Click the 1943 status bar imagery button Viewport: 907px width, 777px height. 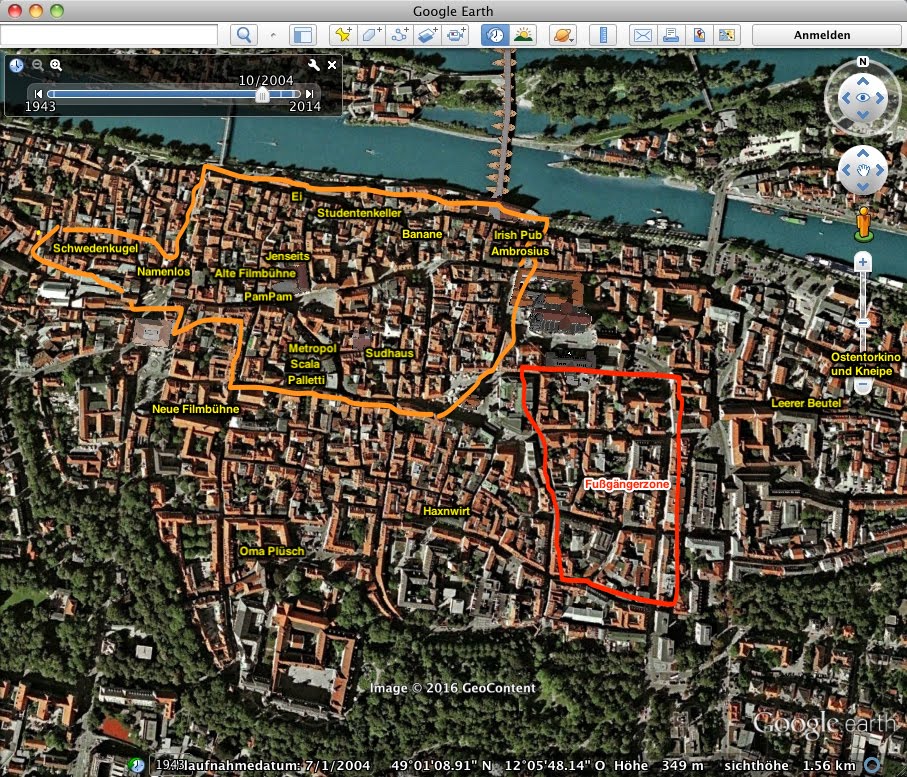point(171,765)
